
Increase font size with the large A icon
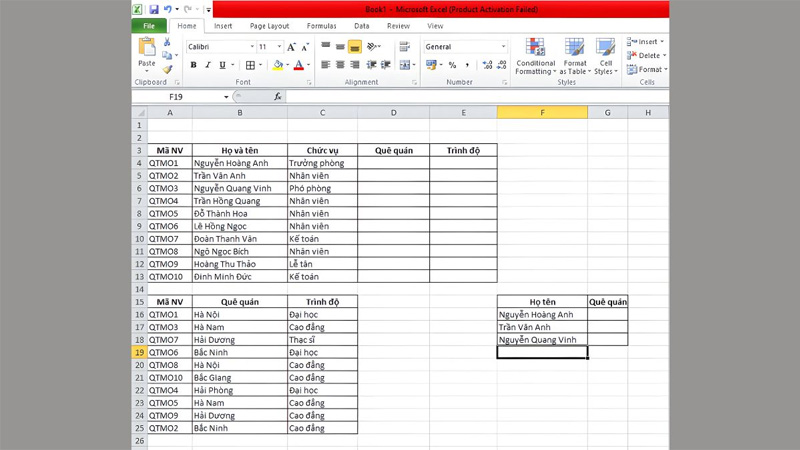coord(291,47)
